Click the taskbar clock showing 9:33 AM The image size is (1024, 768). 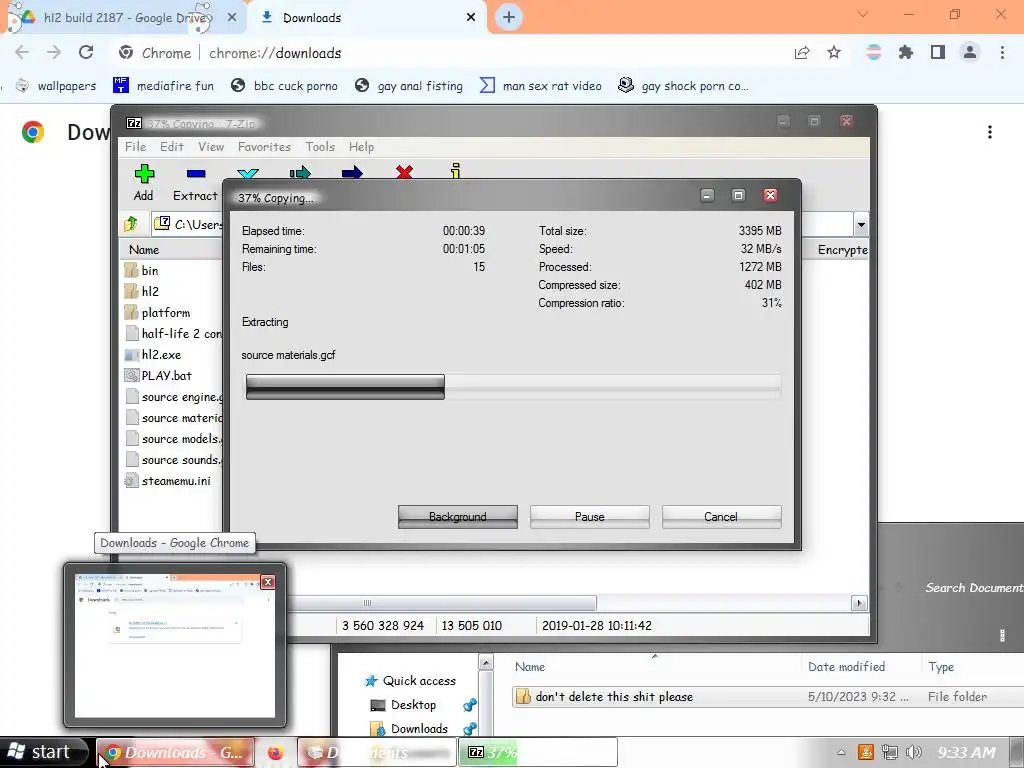click(x=967, y=752)
